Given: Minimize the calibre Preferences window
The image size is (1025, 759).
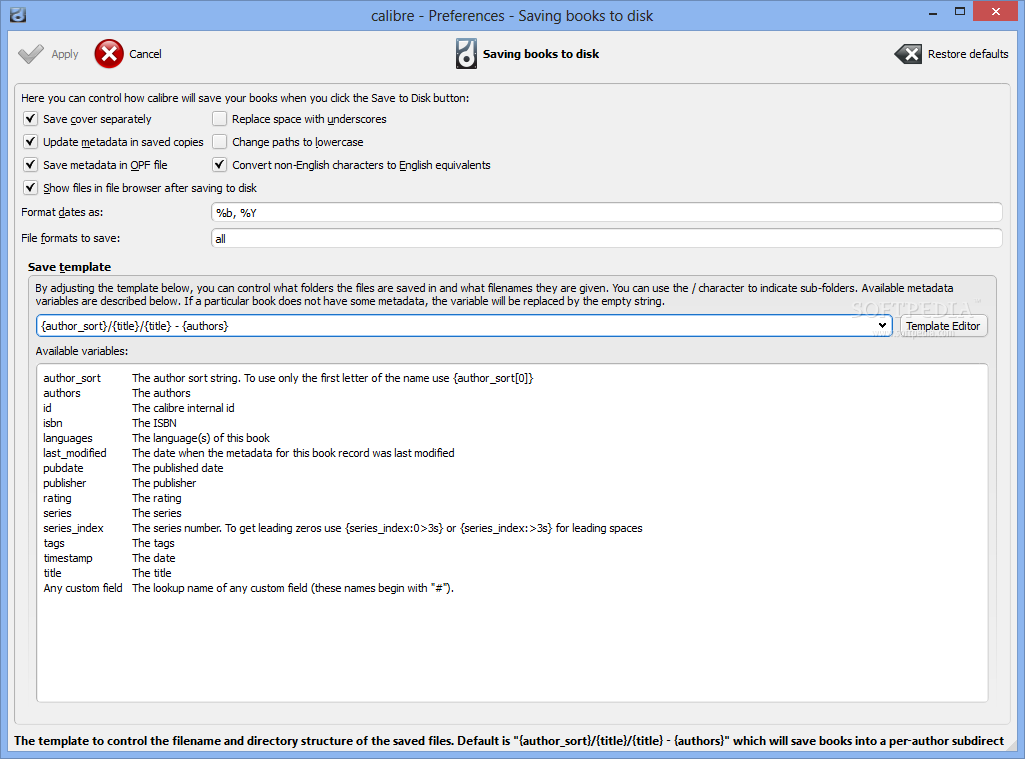Looking at the screenshot, I should pyautogui.click(x=933, y=13).
